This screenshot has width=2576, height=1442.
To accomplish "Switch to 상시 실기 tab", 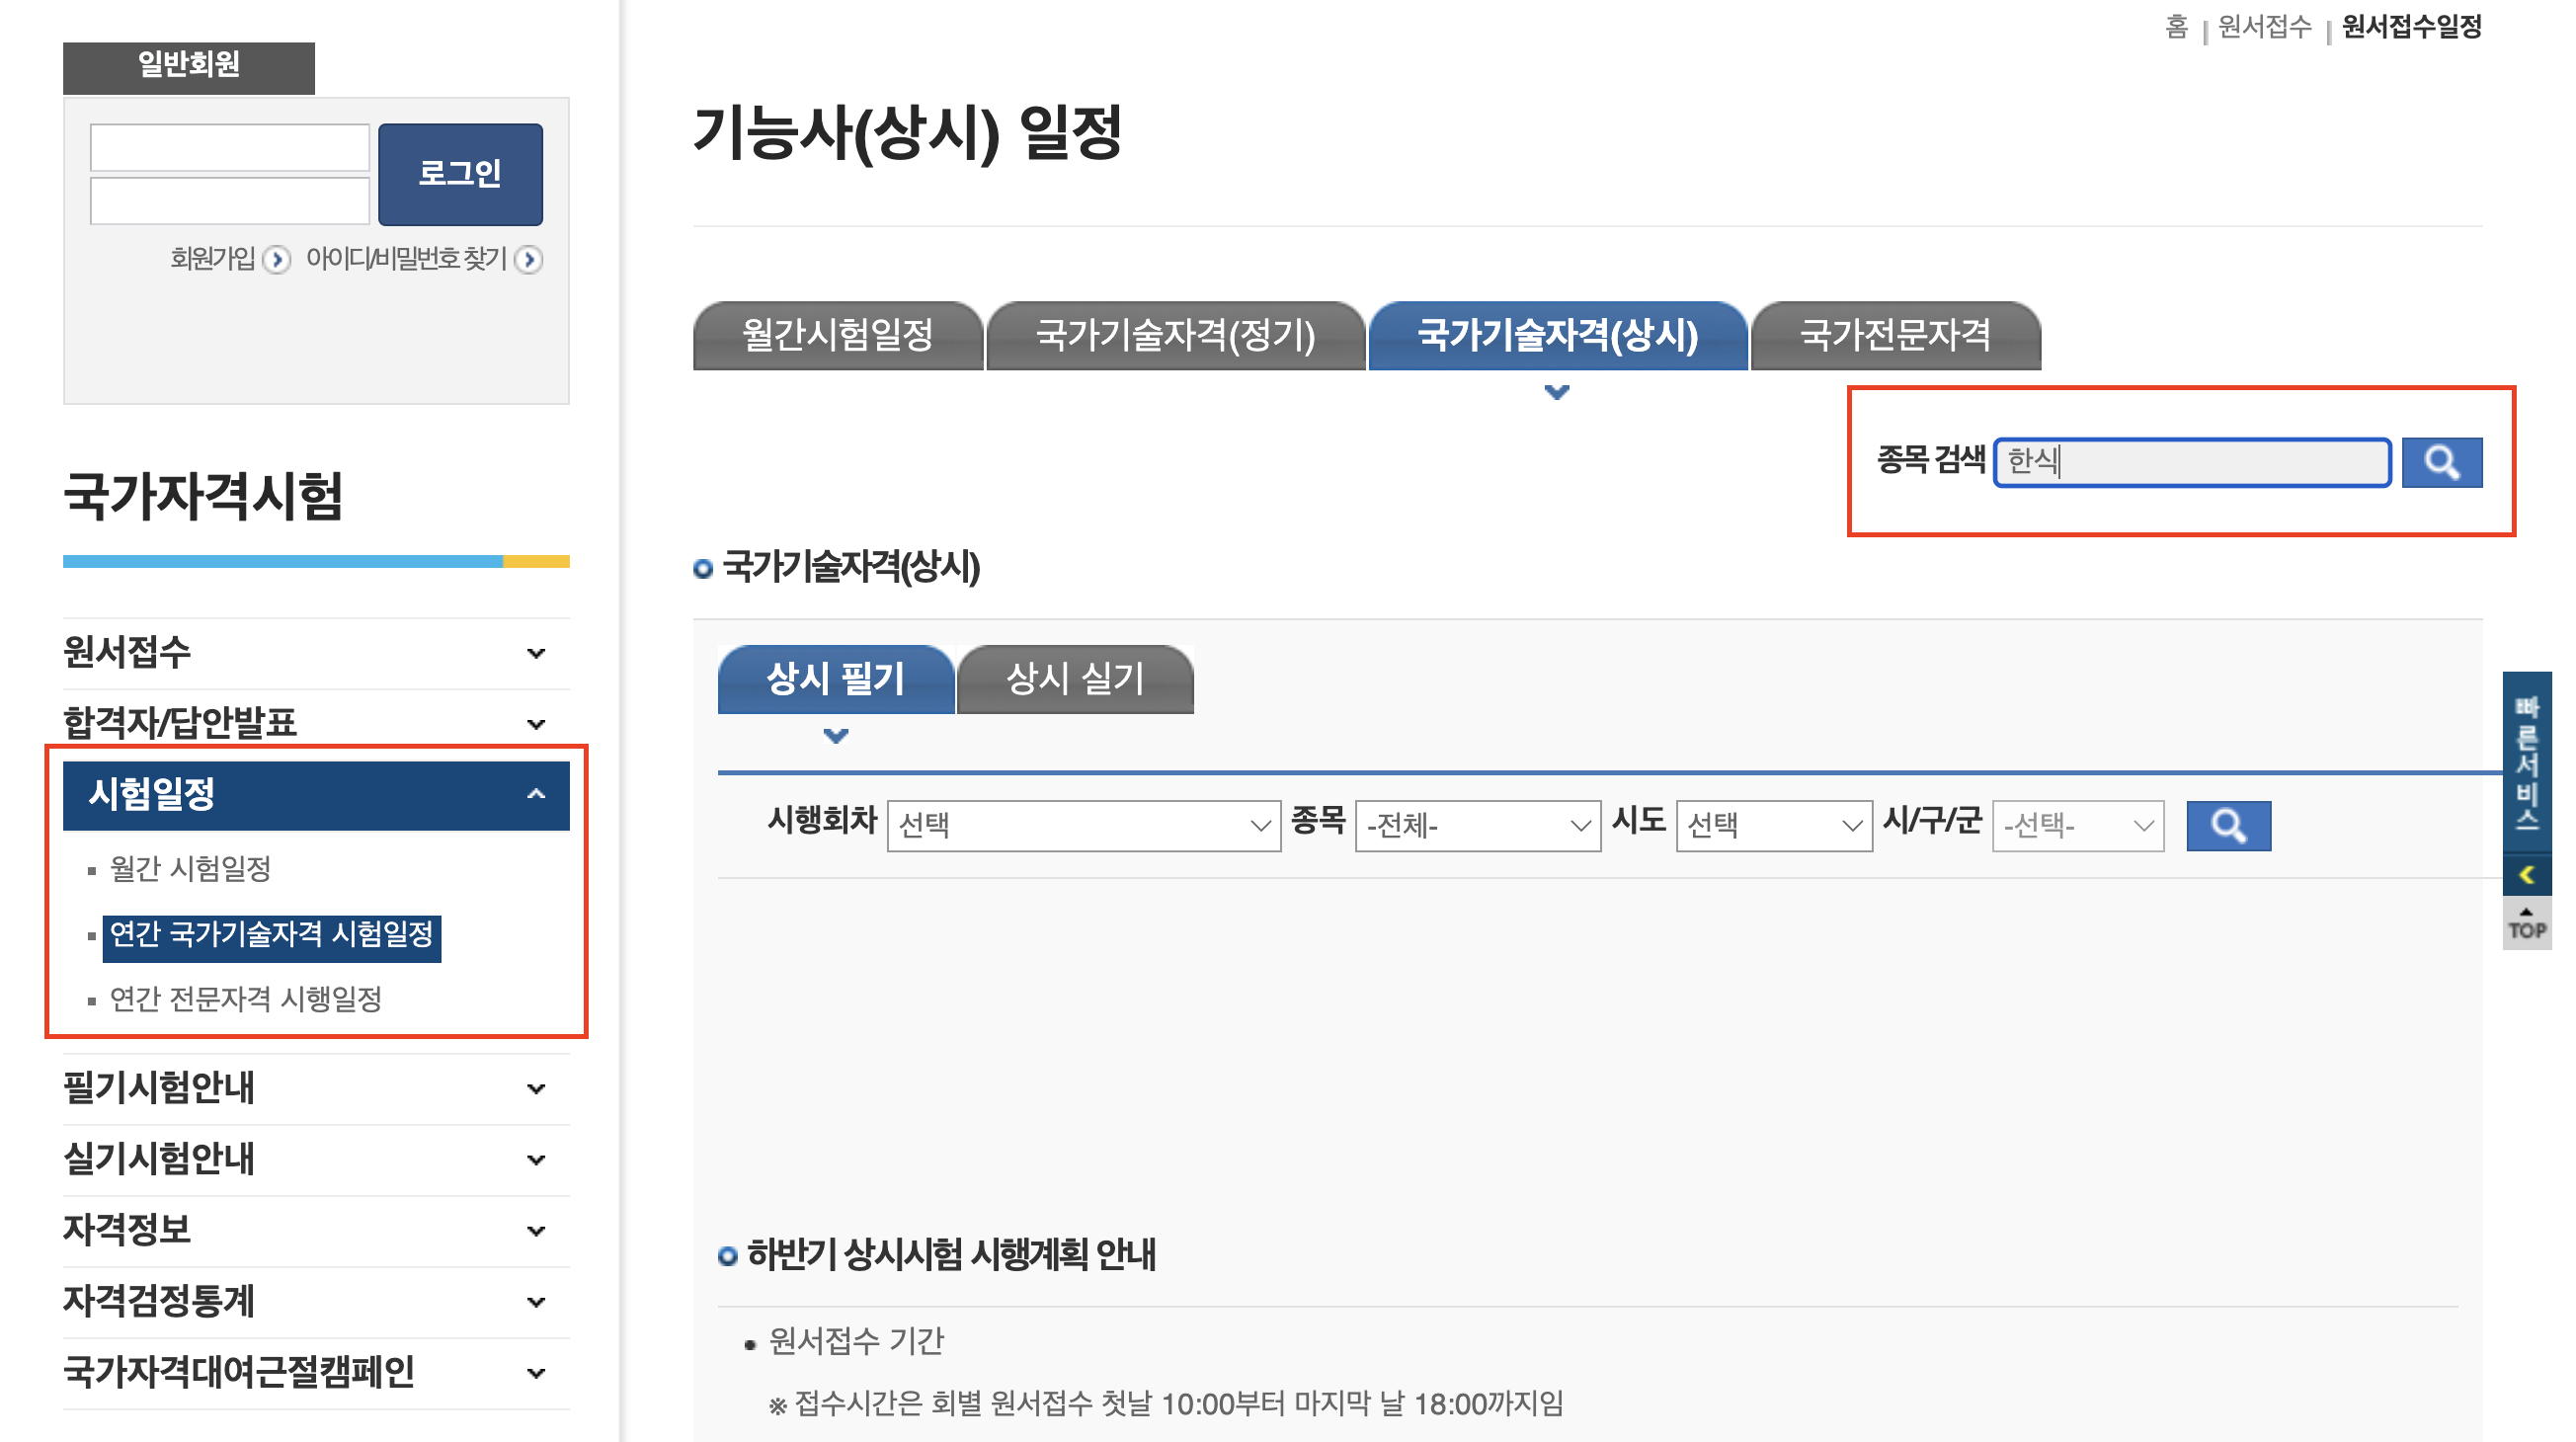I will click(1075, 679).
